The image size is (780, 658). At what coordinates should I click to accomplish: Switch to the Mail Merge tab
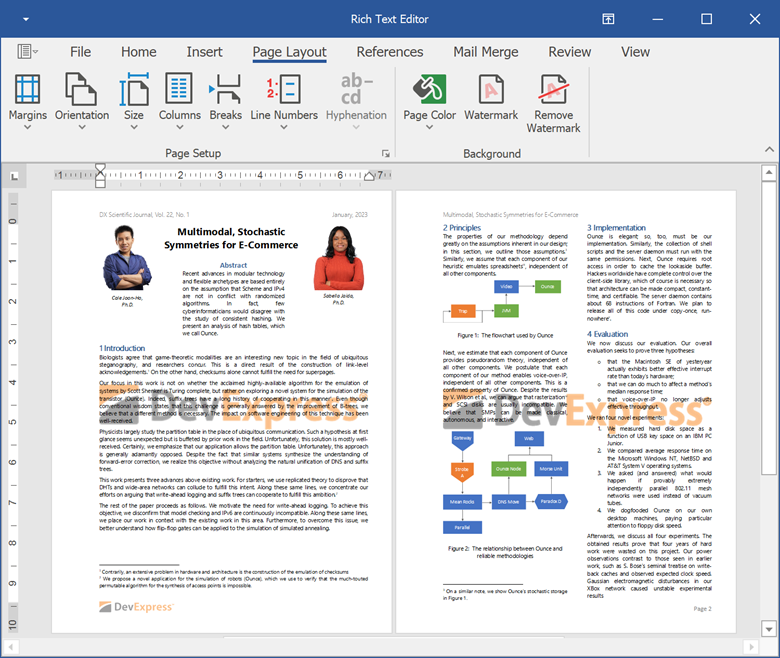pyautogui.click(x=486, y=52)
